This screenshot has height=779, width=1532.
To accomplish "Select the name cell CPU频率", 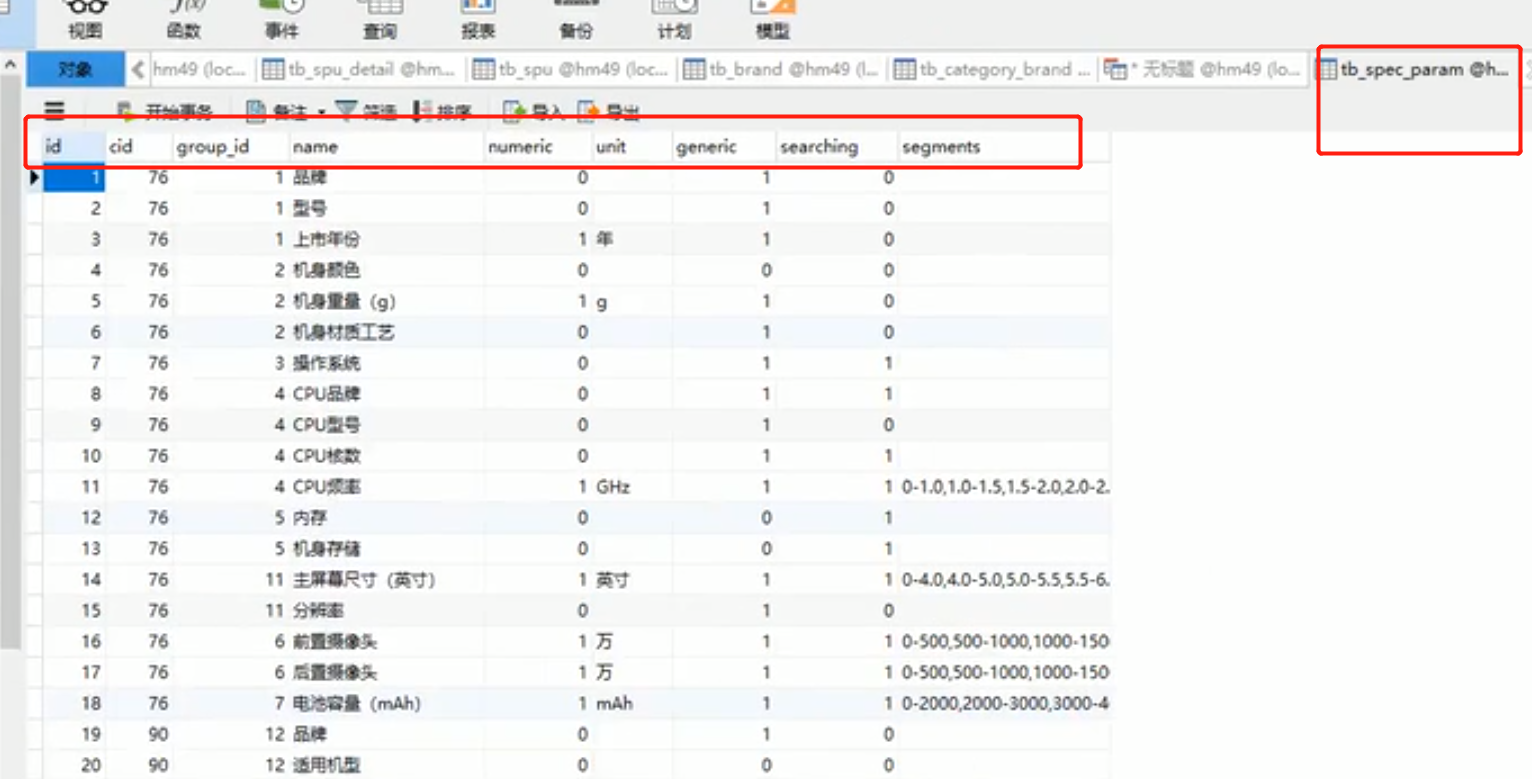I will [387, 487].
